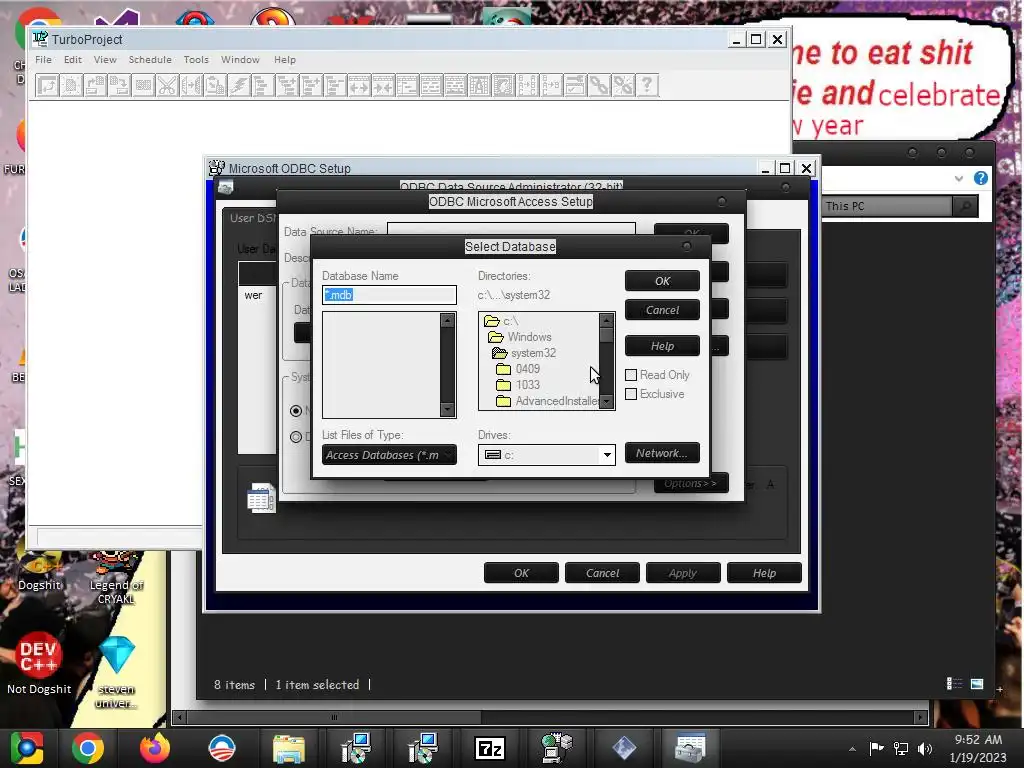
Task: Enable the Exclusive checkbox
Action: pyautogui.click(x=631, y=394)
